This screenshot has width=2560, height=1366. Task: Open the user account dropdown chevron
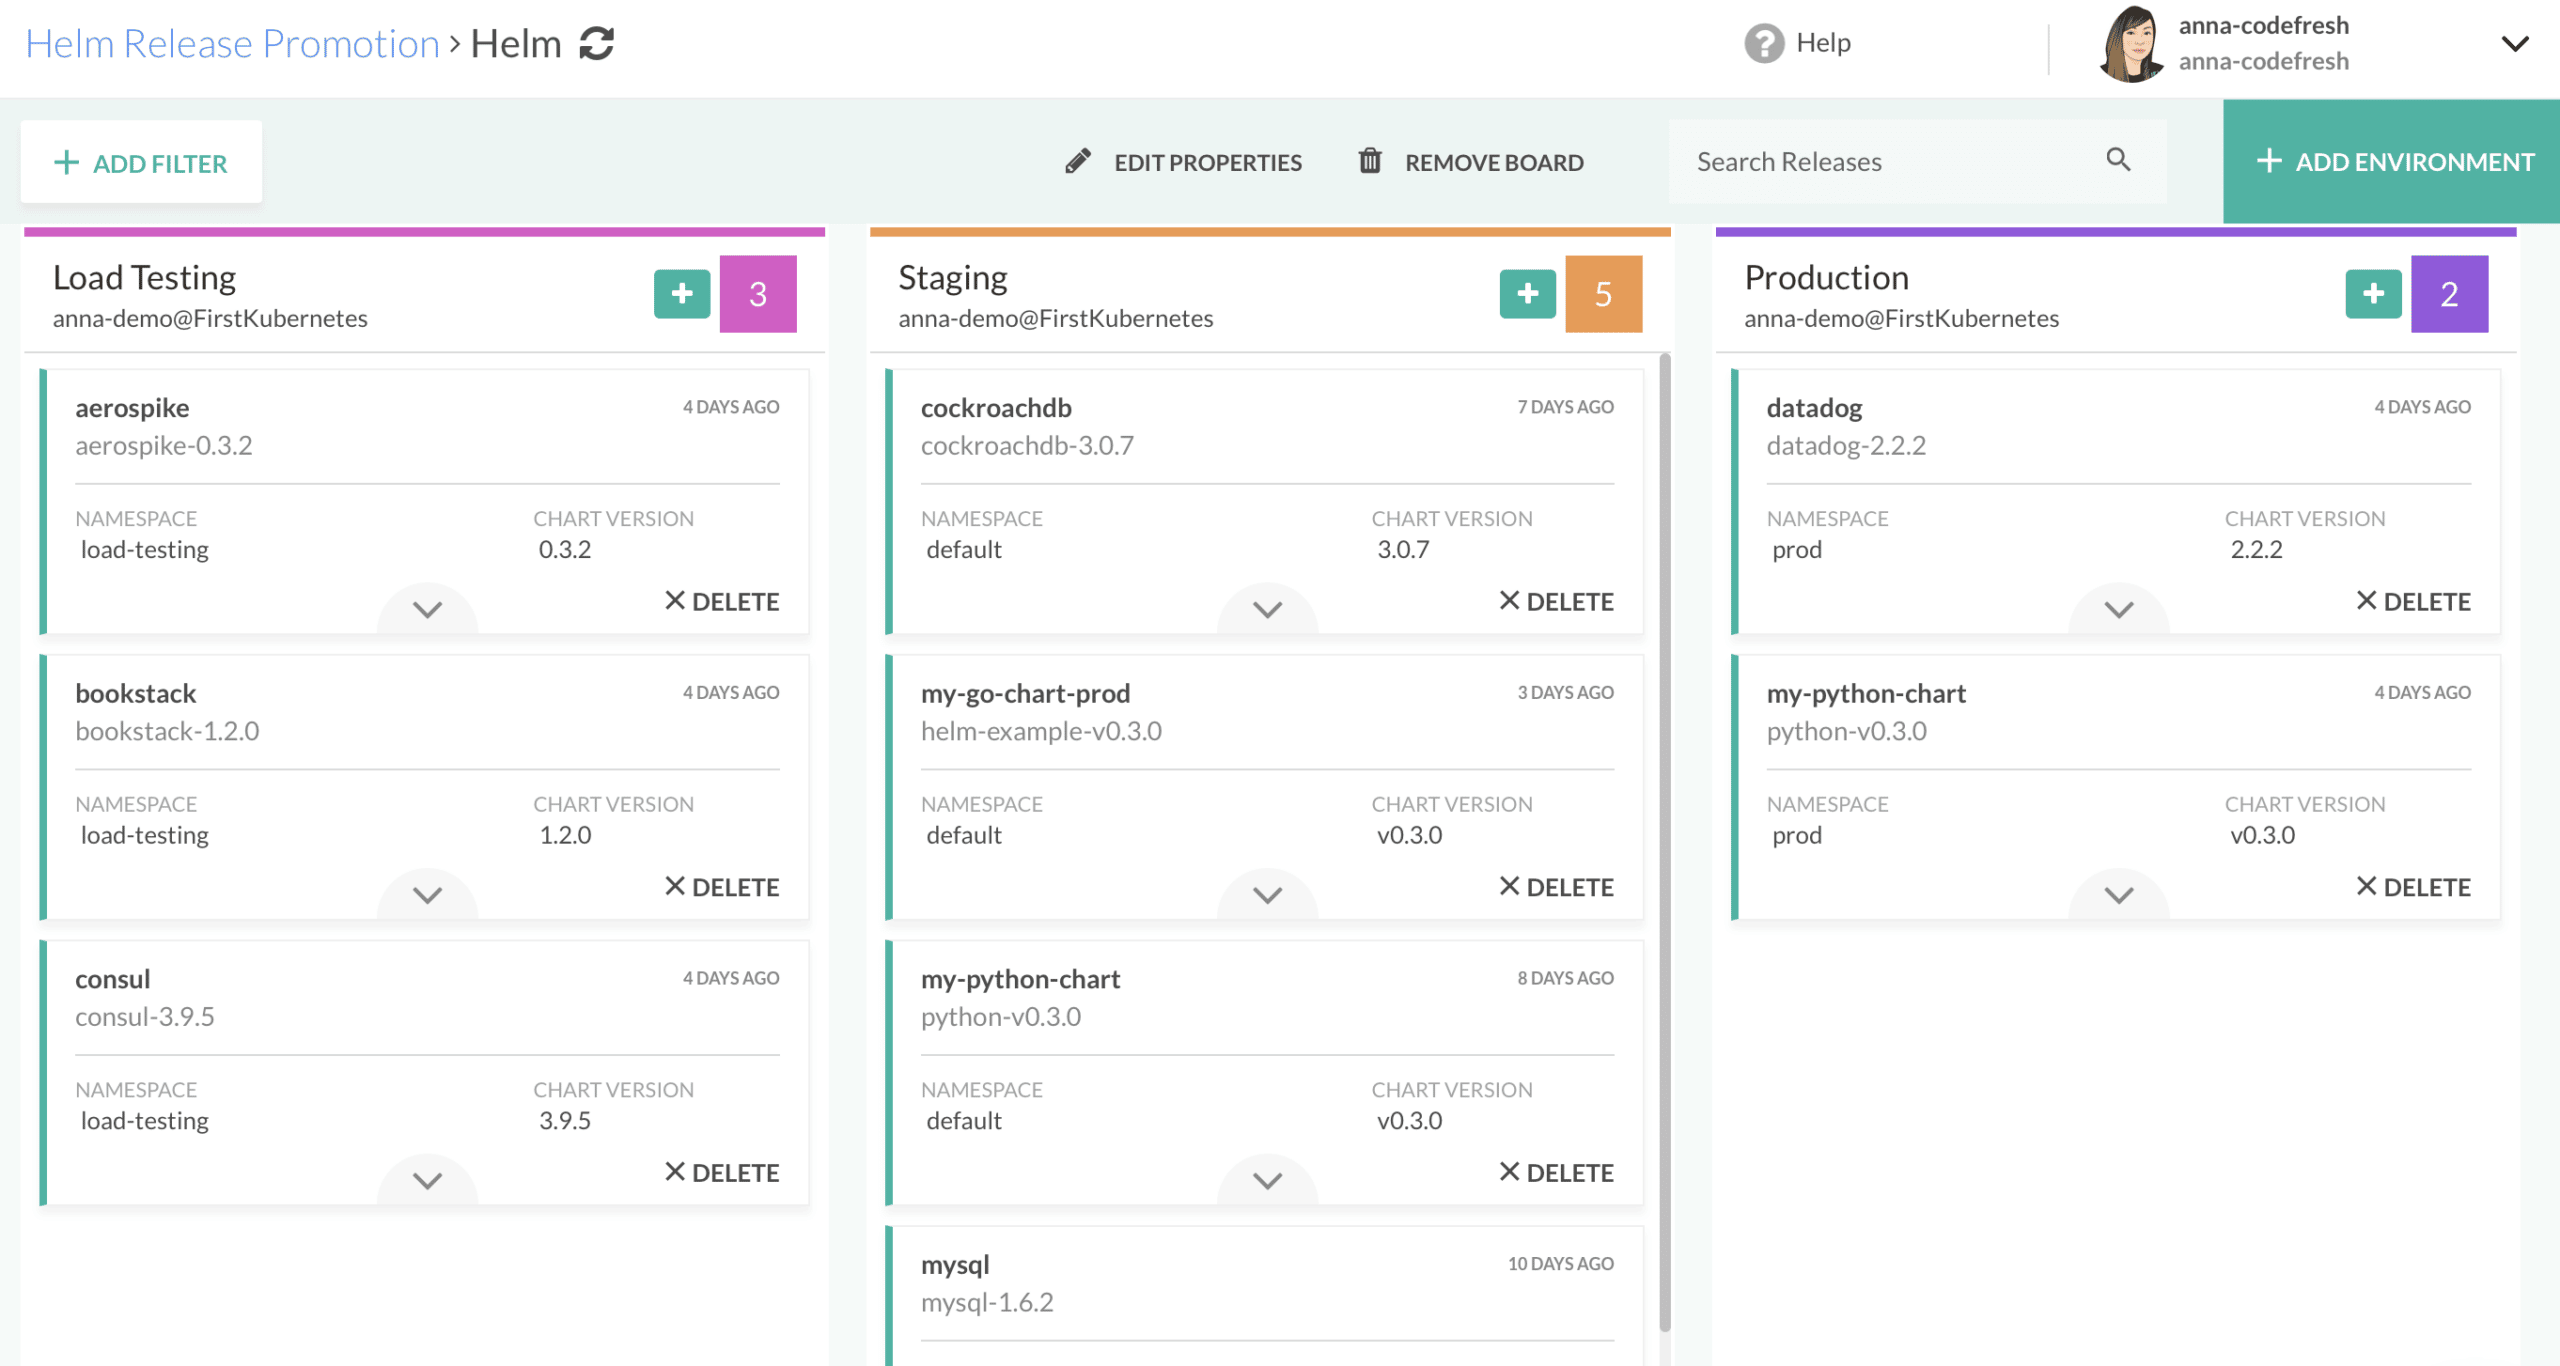click(2515, 44)
